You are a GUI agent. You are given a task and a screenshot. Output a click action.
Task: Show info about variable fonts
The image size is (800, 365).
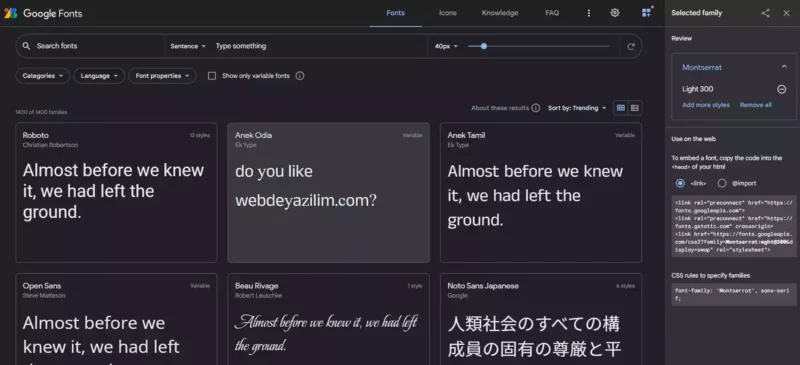point(300,76)
